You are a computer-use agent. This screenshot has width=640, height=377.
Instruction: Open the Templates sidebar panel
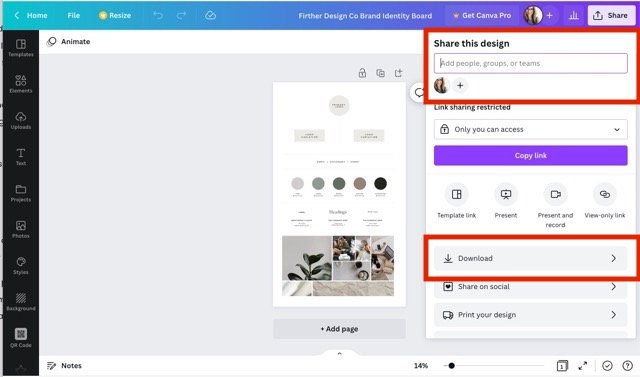pos(21,48)
